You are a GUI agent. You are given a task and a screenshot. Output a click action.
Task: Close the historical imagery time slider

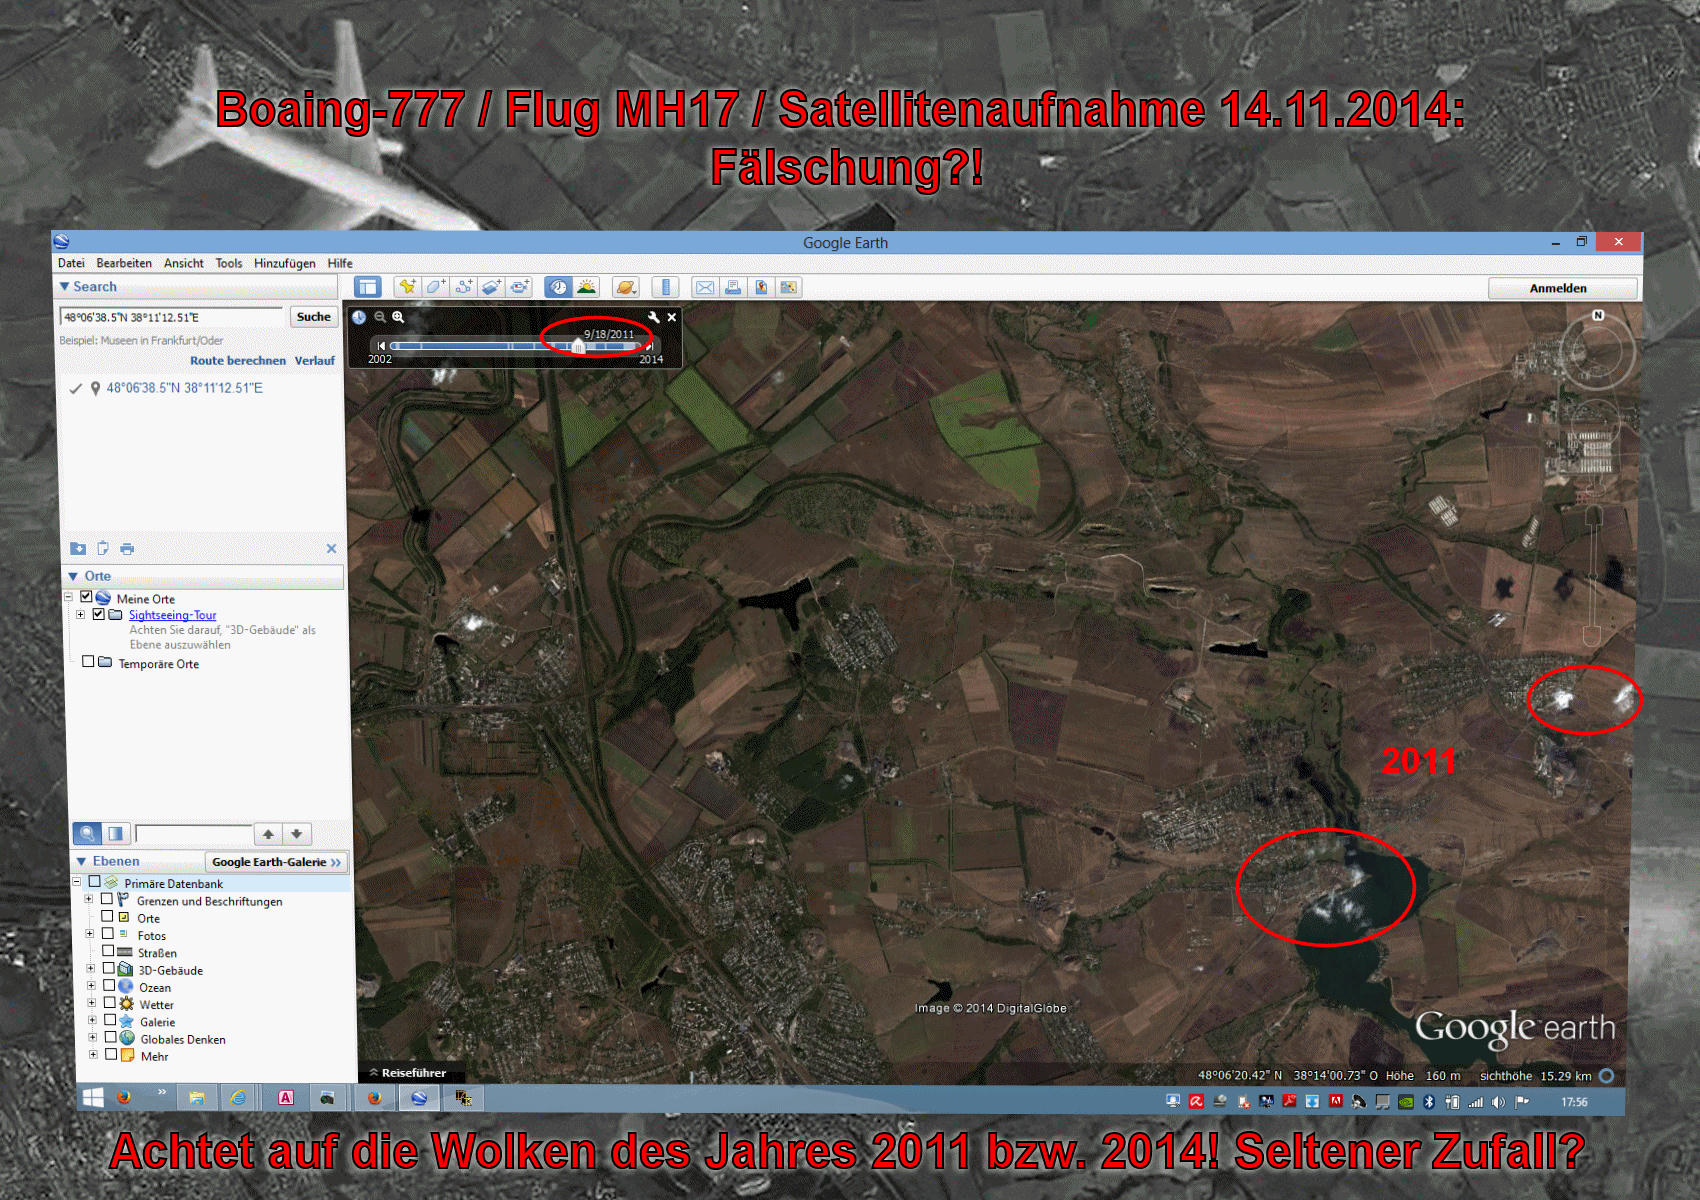[x=672, y=317]
